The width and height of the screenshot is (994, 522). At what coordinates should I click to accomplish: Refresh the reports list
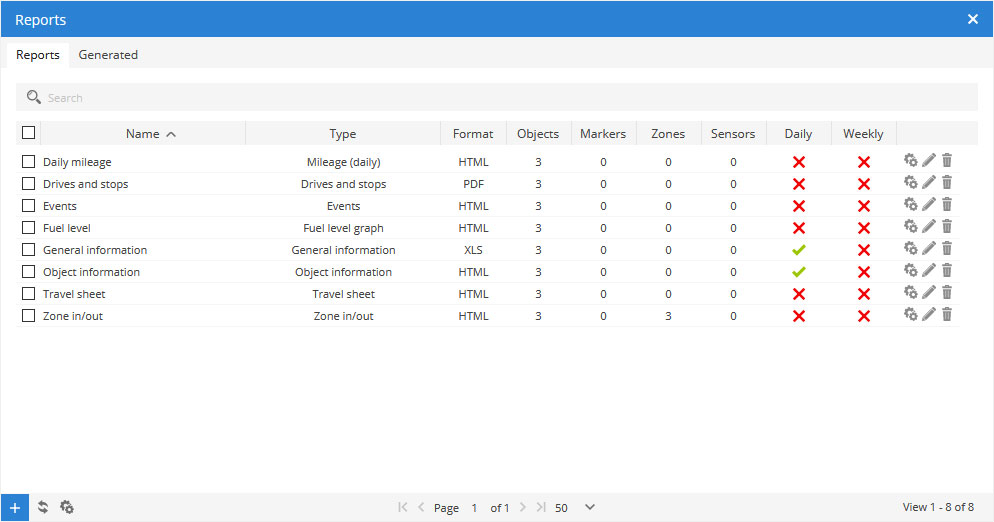[x=42, y=507]
